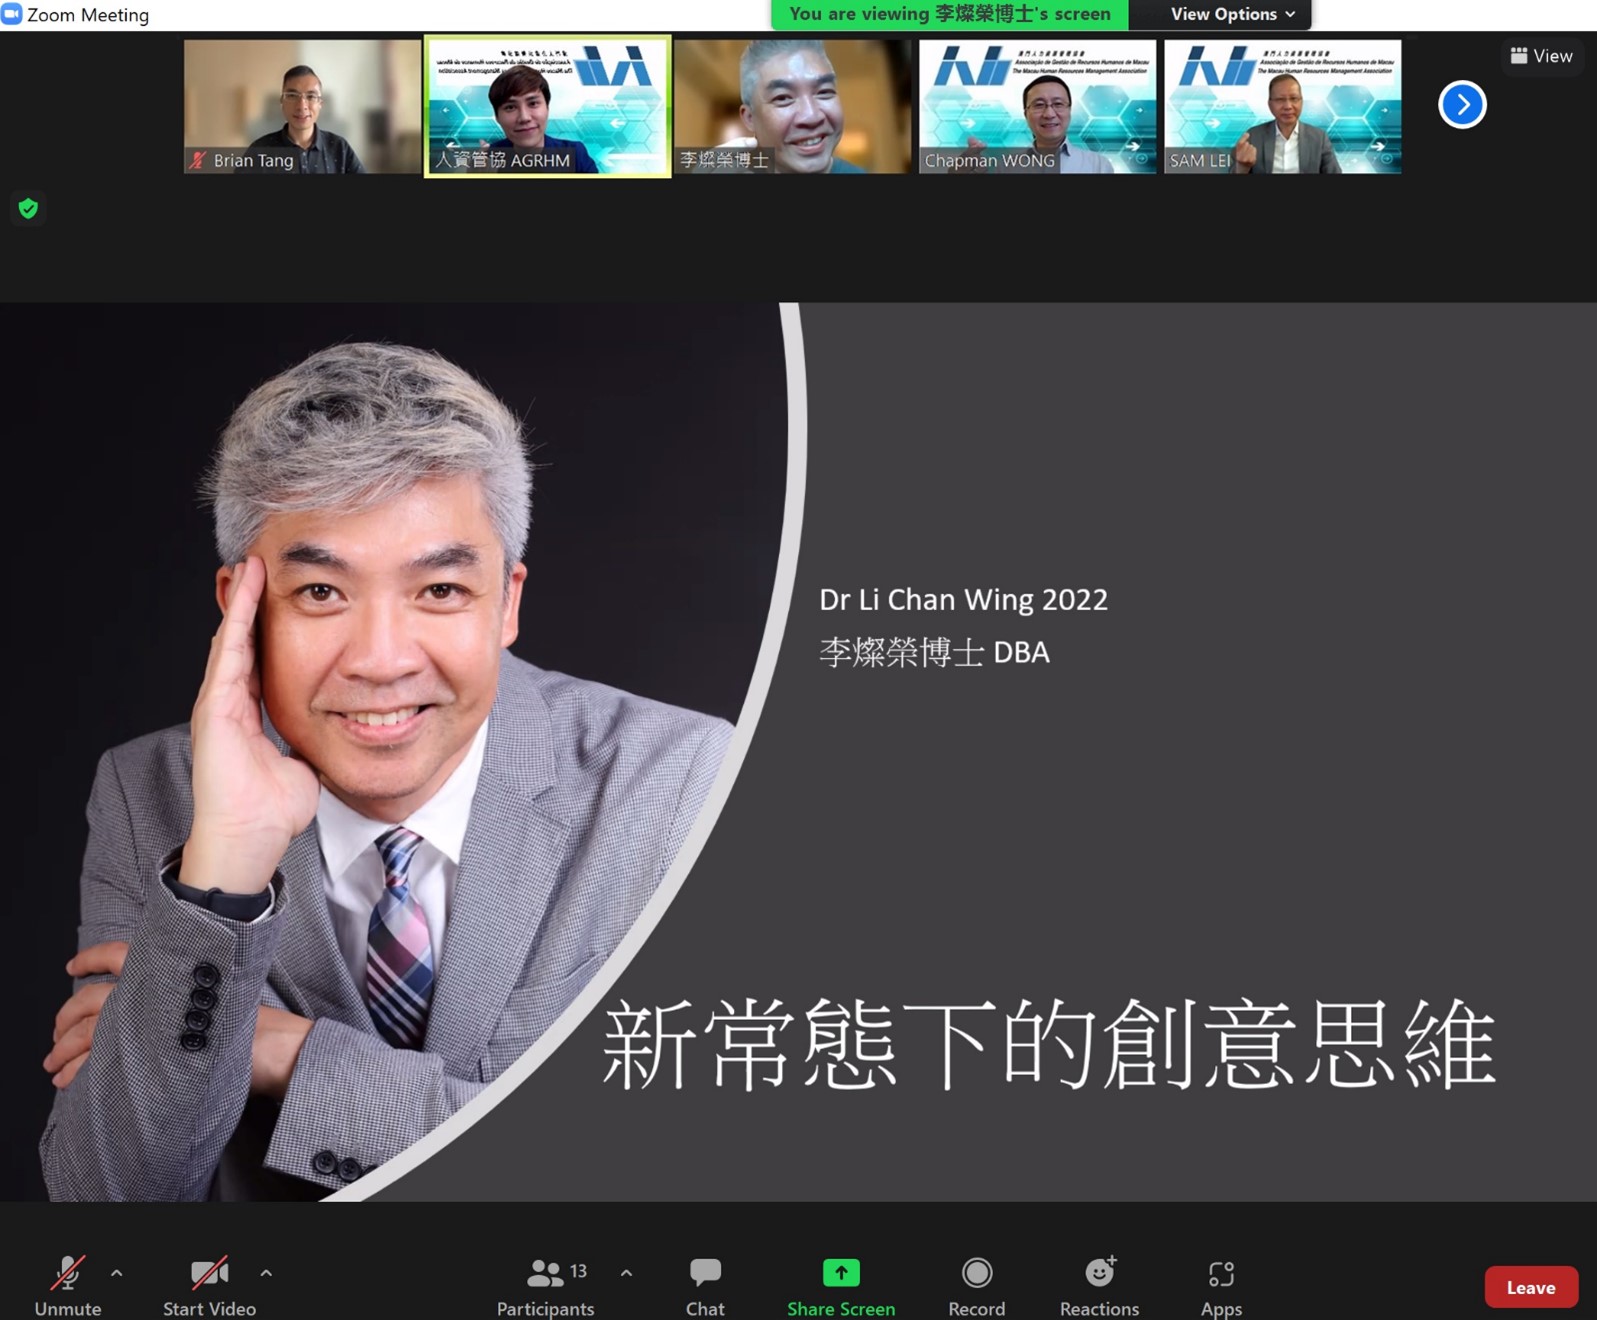This screenshot has height=1320, width=1597.
Task: Open the Apps panel
Action: pos(1221,1286)
